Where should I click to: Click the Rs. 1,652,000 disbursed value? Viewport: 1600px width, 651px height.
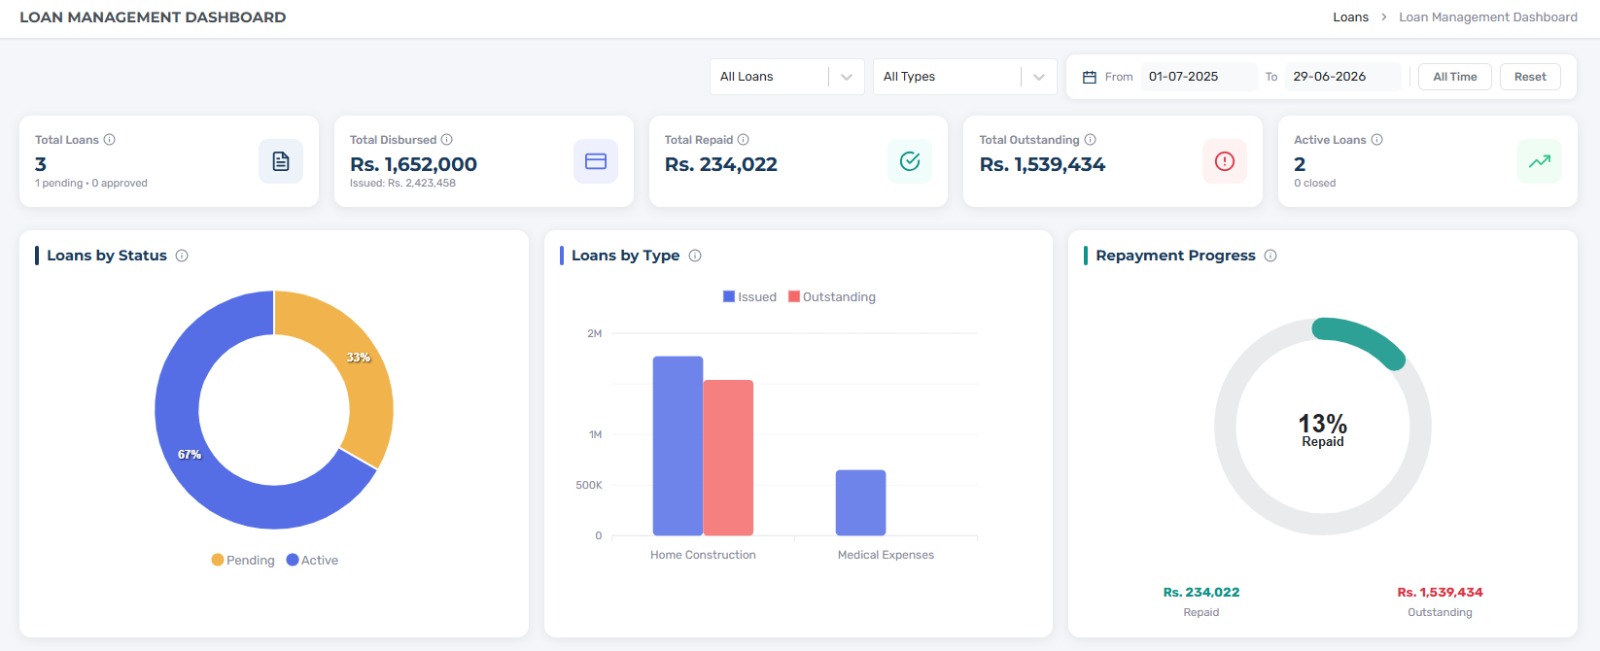(413, 164)
